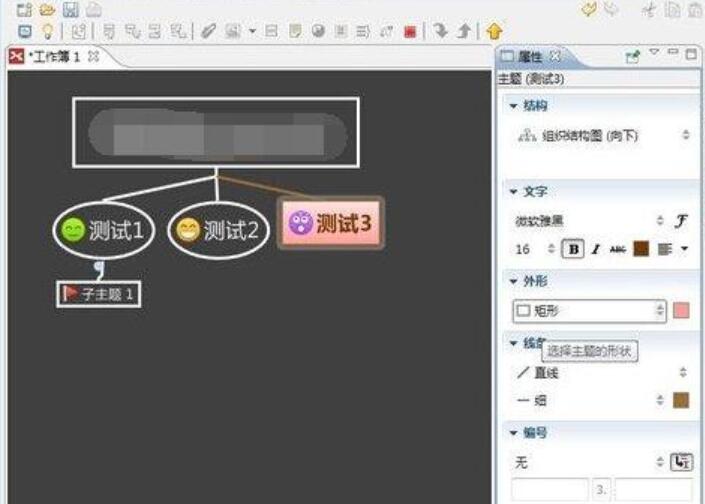Open the 细 line width dropdown
This screenshot has height=504, width=705.
(589, 400)
